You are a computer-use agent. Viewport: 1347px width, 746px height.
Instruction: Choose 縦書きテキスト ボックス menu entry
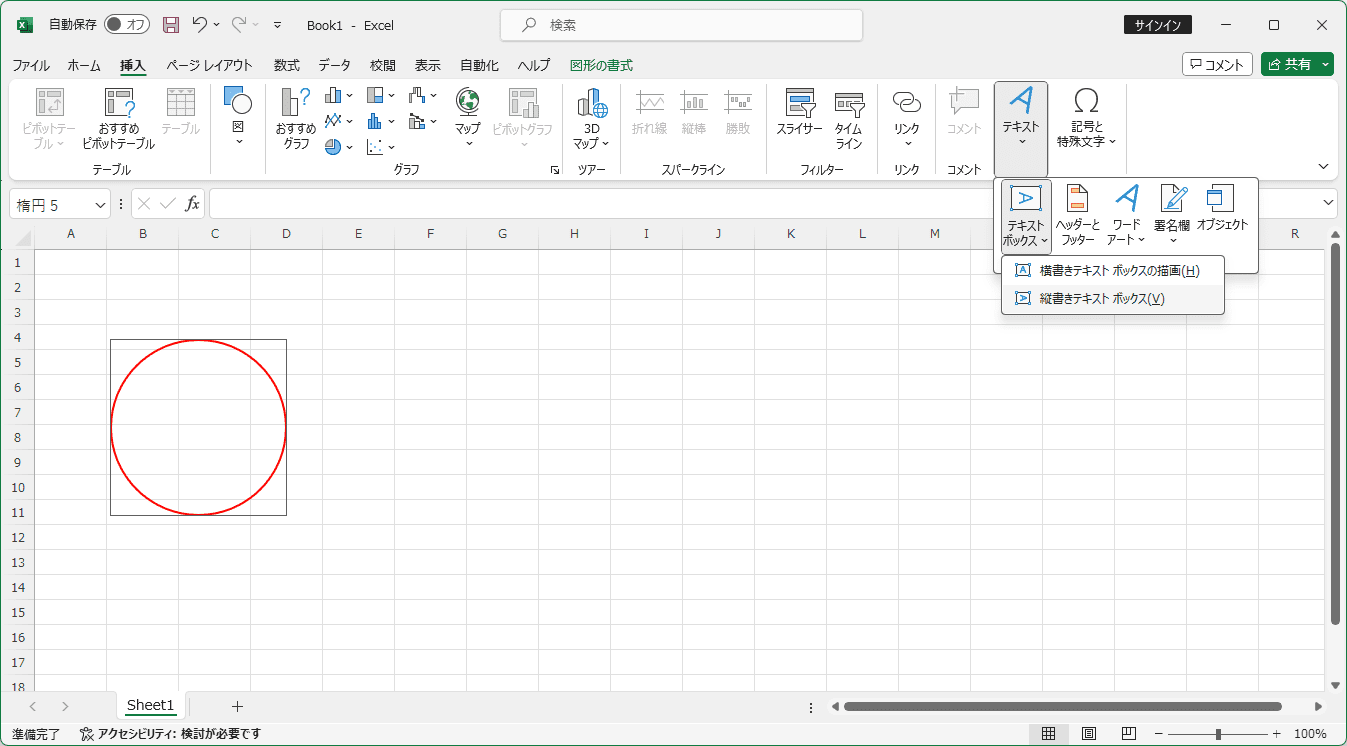1113,299
